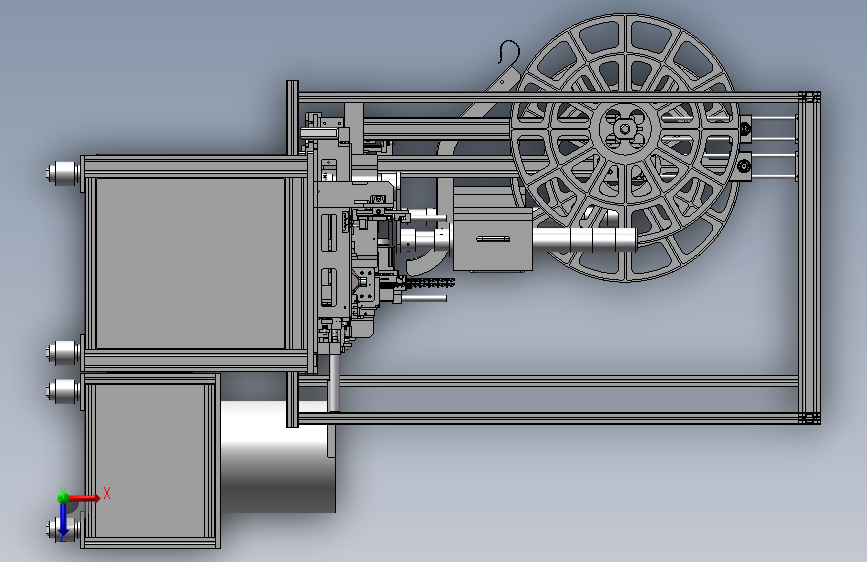The height and width of the screenshot is (562, 867).
Task: Select the vertical rod below the mechanism
Action: [334, 383]
